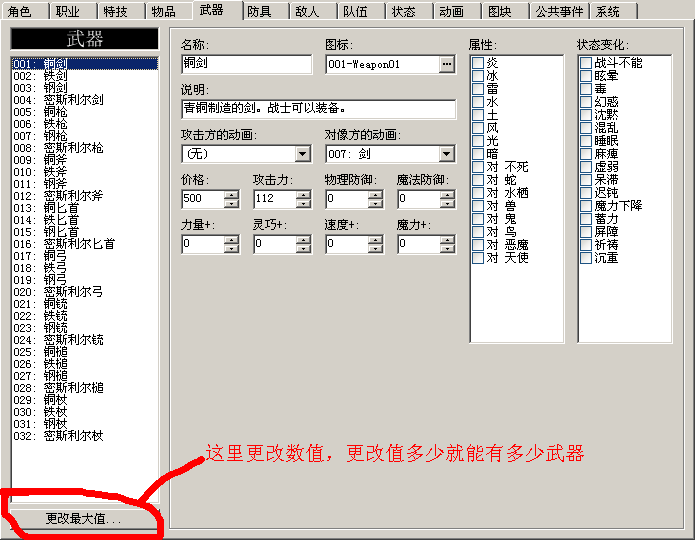The width and height of the screenshot is (695, 540).
Task: Click the 价格 field showing 500
Action: pyautogui.click(x=203, y=199)
